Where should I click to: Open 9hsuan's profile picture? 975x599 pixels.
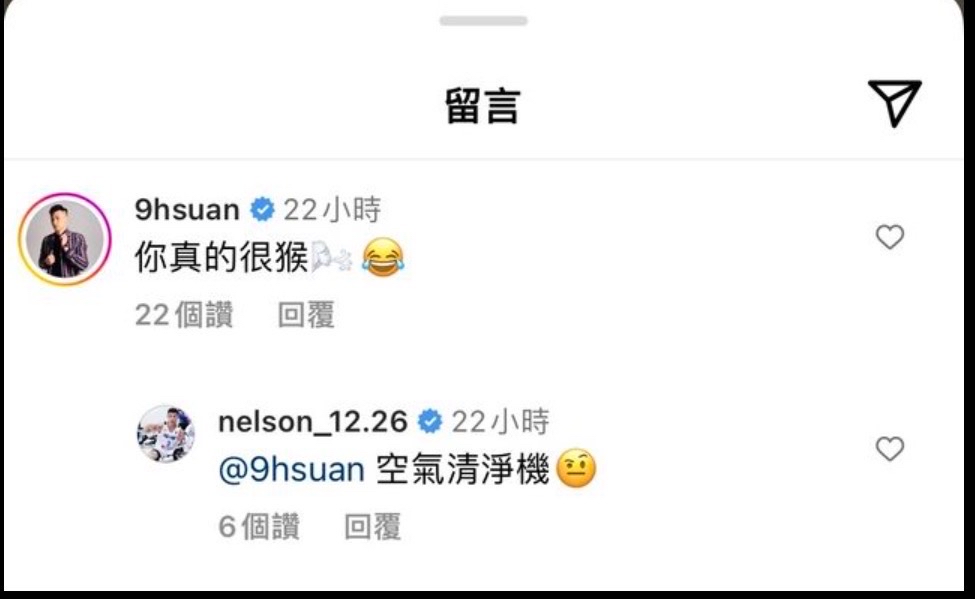point(65,239)
